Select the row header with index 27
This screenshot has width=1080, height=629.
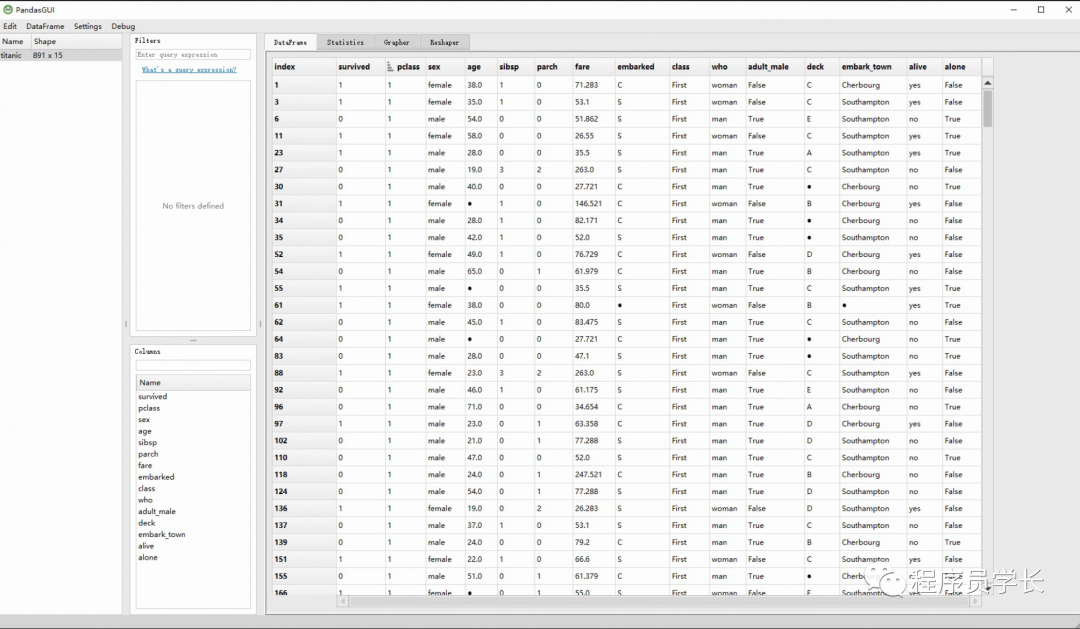(x=304, y=169)
